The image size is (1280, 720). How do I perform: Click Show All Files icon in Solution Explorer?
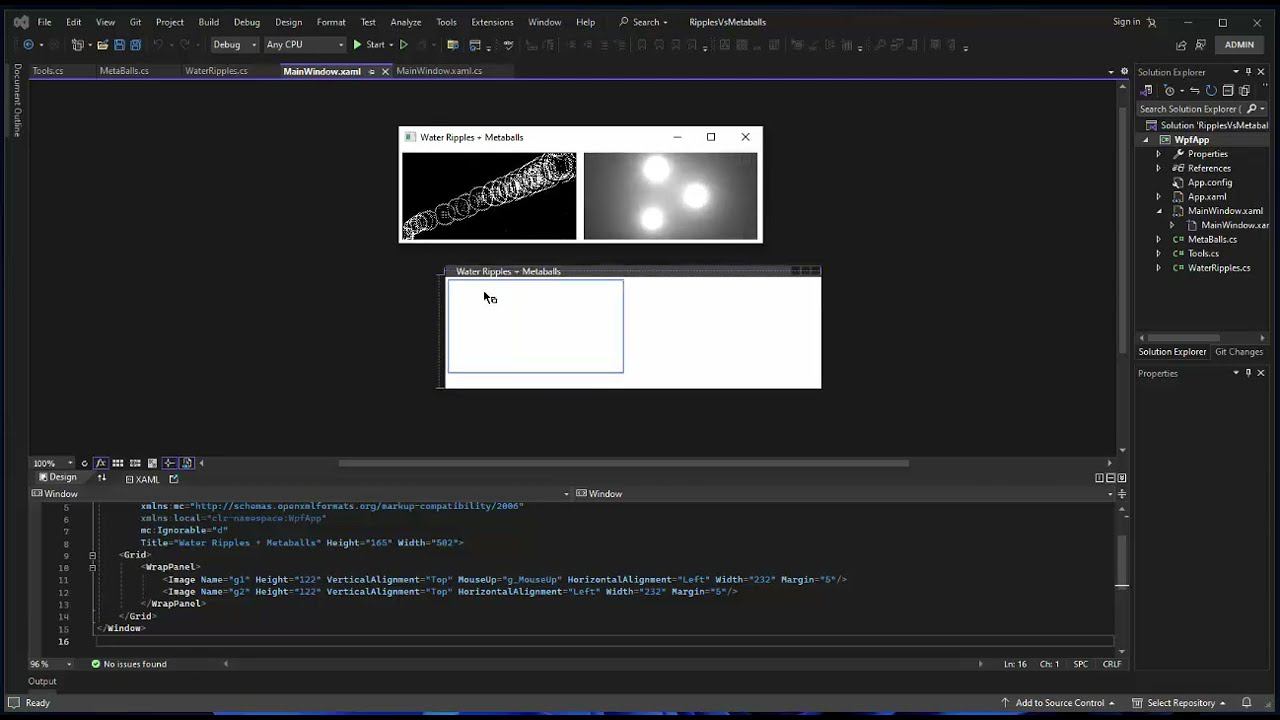coord(1244,91)
